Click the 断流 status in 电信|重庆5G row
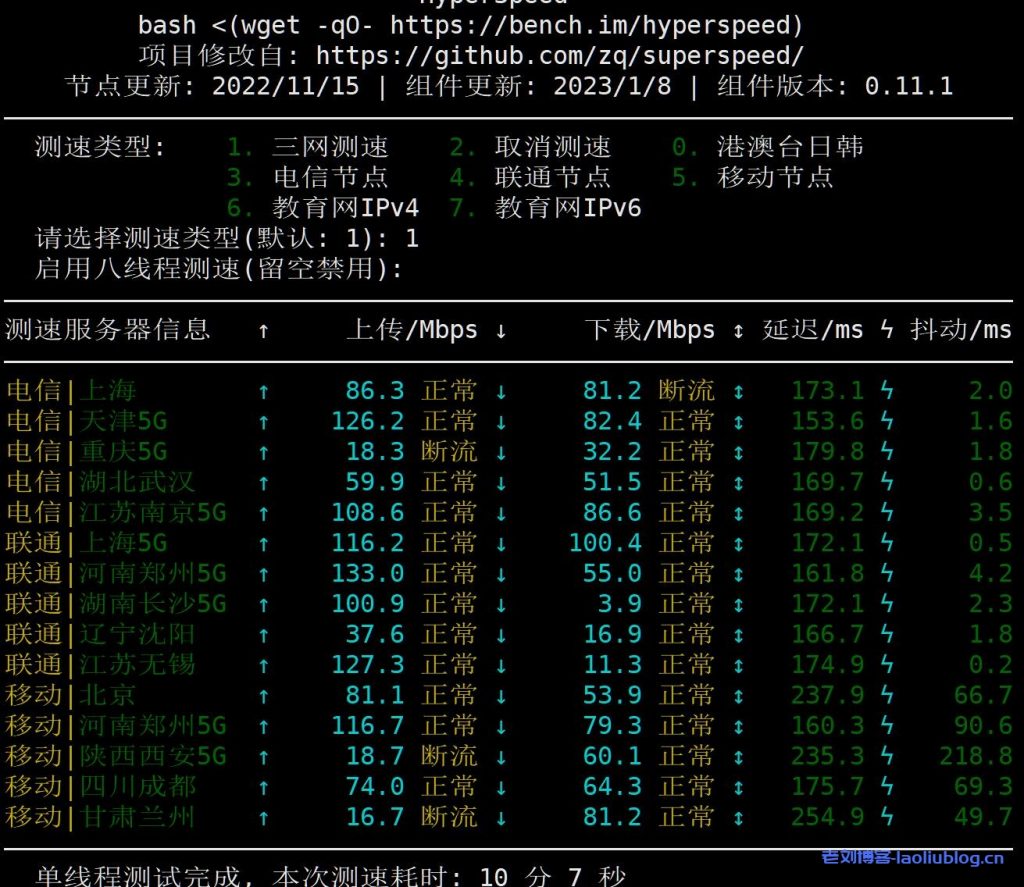 [449, 452]
